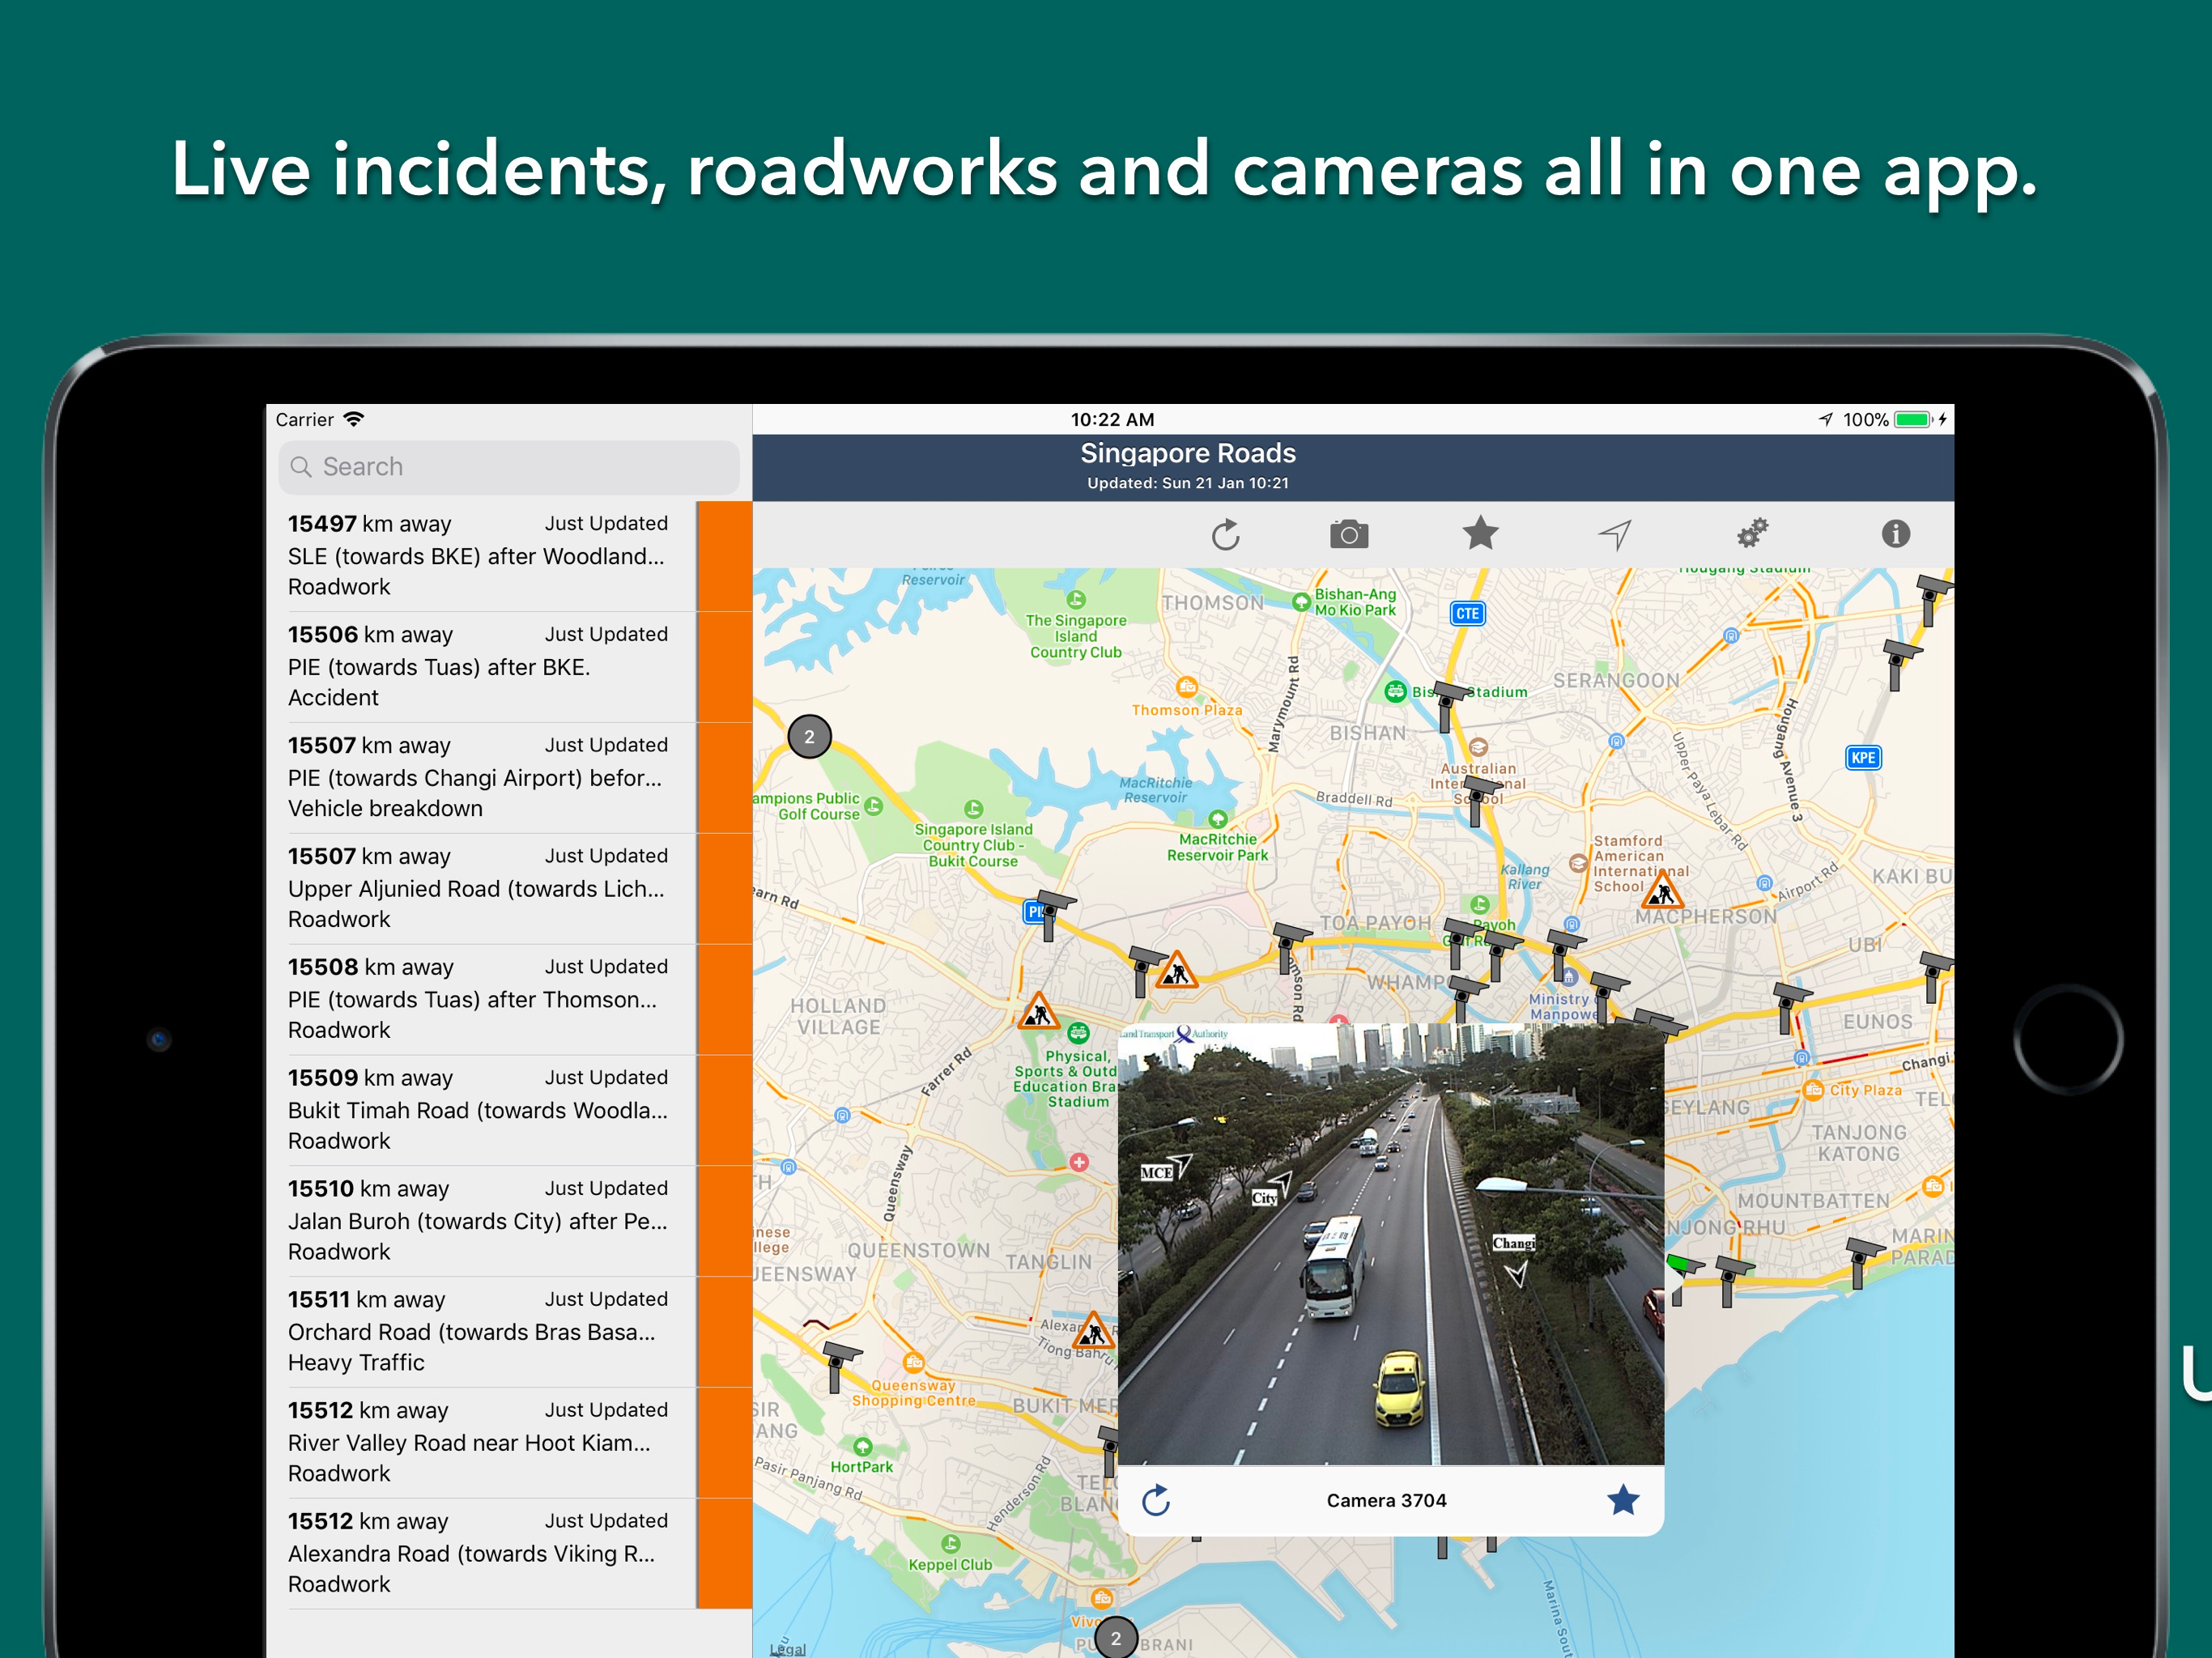Screen dimensions: 2212x1658
Task: Tap the map refresh toolbar icon
Action: tap(1225, 535)
